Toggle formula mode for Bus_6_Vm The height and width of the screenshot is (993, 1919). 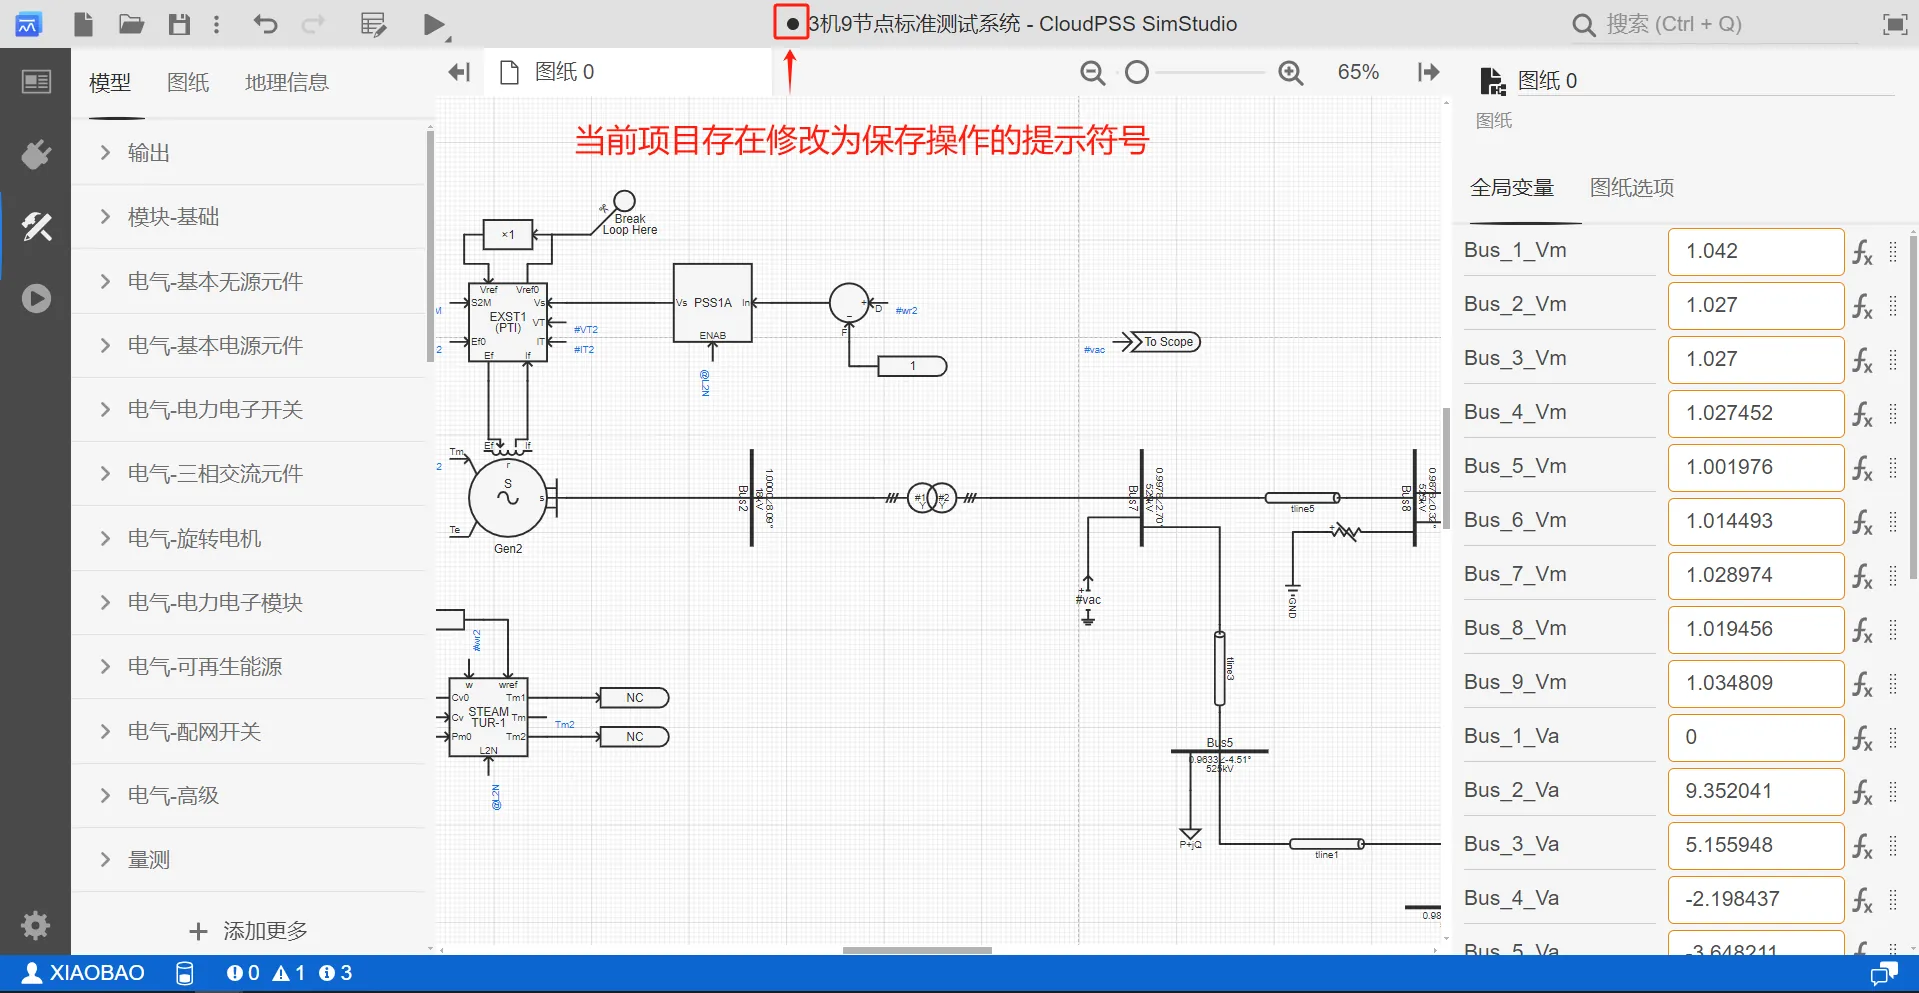1862,522
